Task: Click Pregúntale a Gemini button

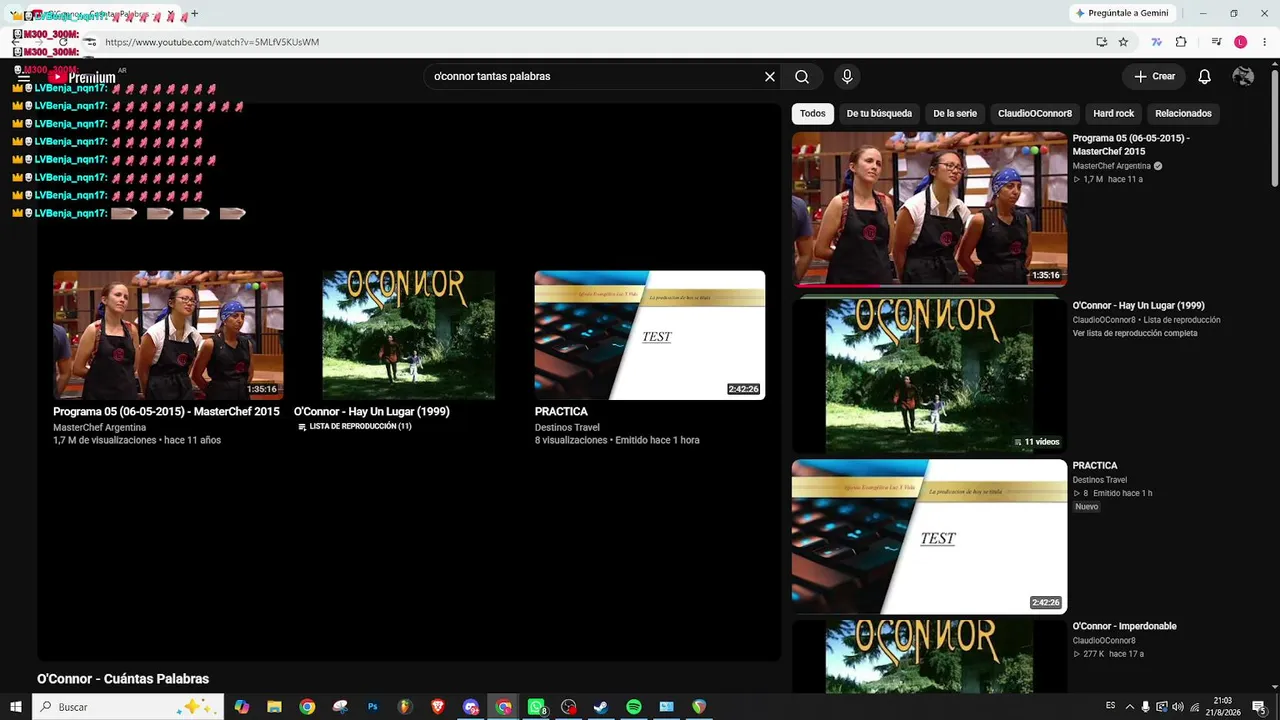Action: (x=1122, y=13)
